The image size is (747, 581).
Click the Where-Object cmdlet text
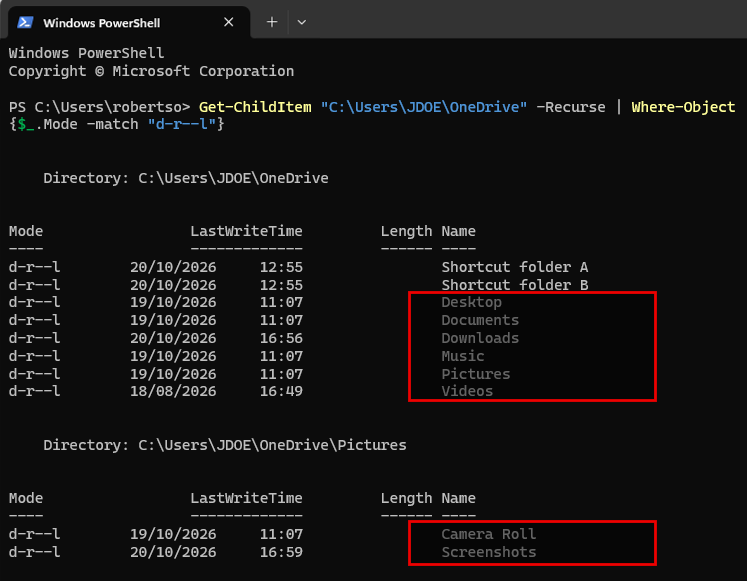(x=683, y=107)
